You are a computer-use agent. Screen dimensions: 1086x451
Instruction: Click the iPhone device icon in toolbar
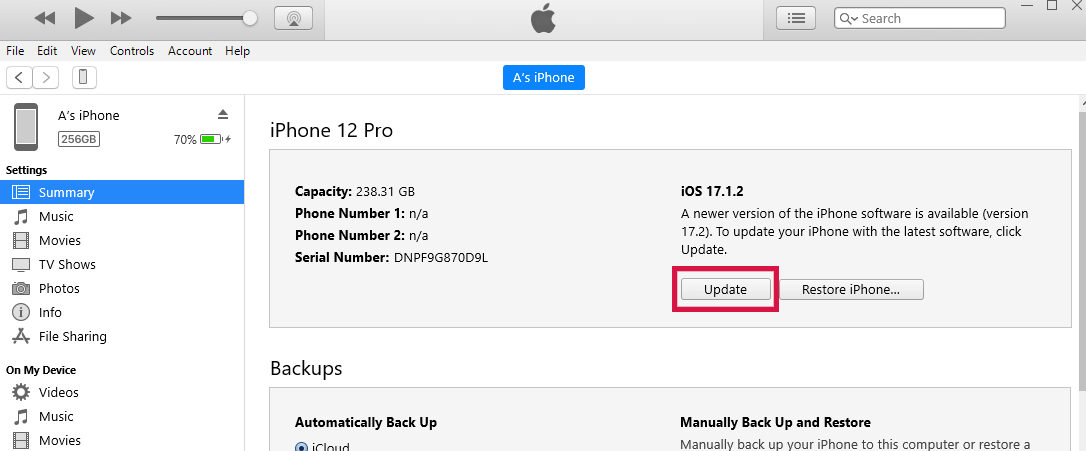84,77
